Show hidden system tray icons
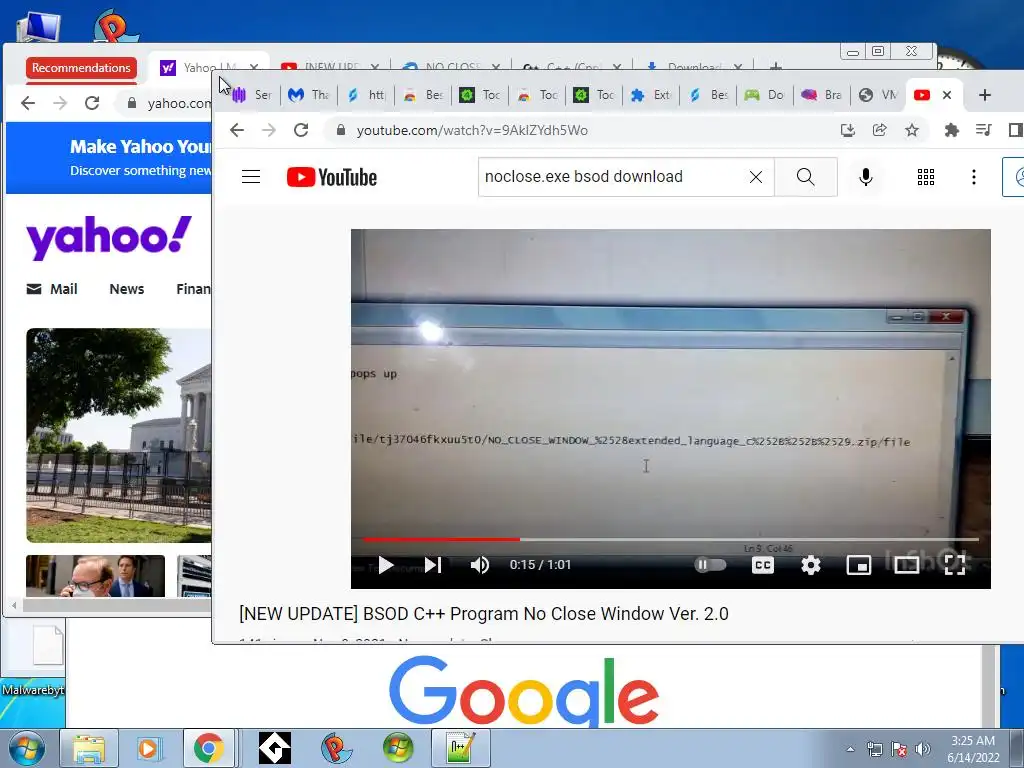1024x768 pixels. [850, 750]
